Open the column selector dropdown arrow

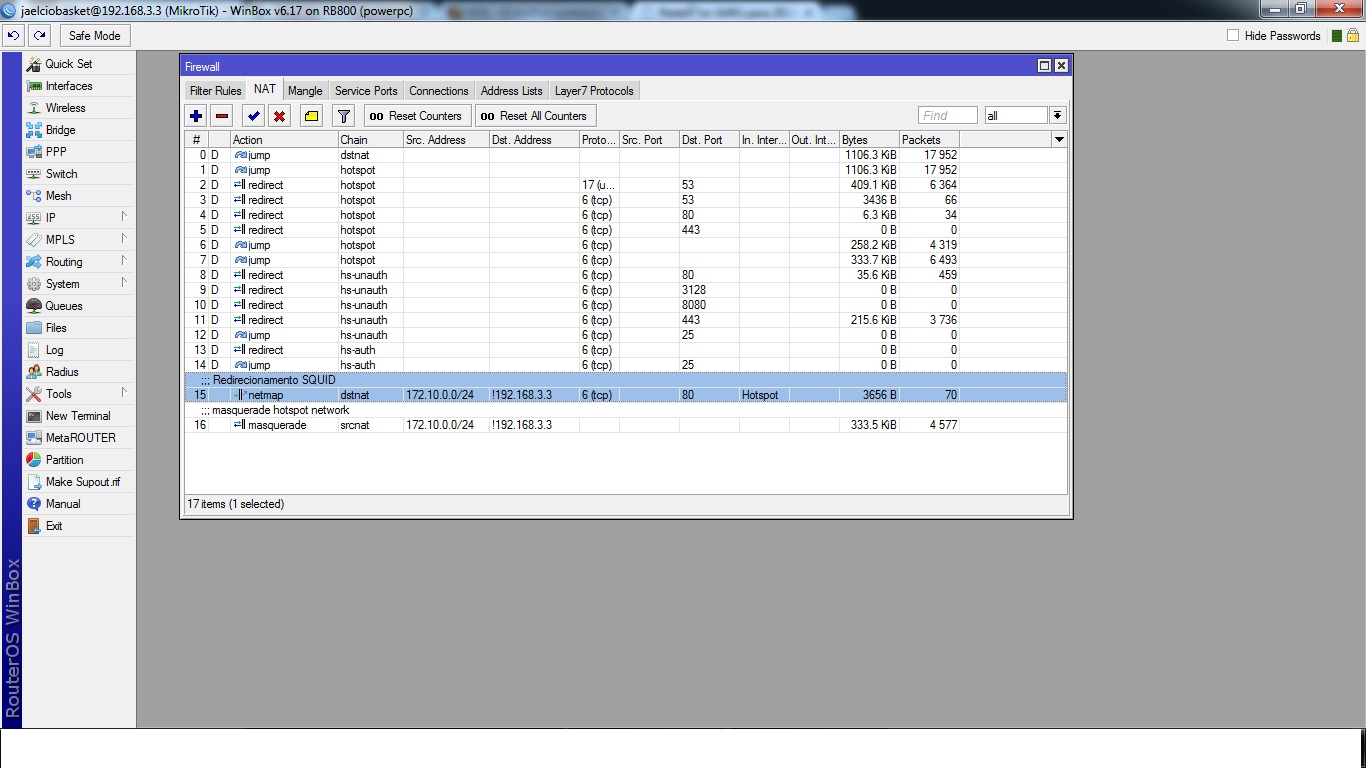(1059, 140)
